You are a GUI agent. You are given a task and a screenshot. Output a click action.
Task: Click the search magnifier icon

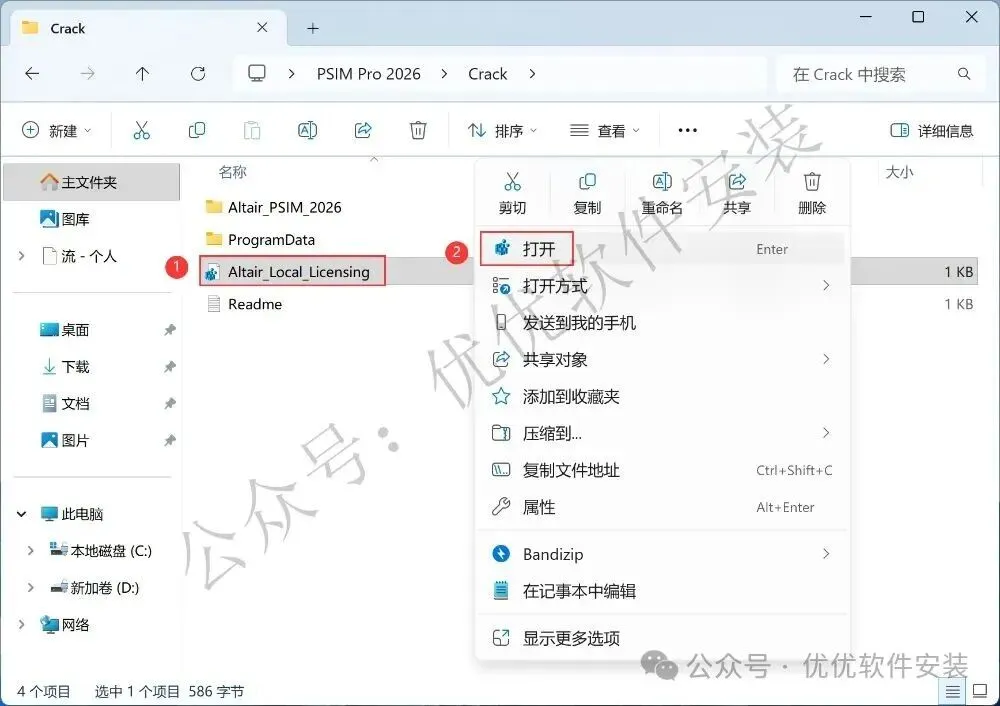pyautogui.click(x=964, y=74)
